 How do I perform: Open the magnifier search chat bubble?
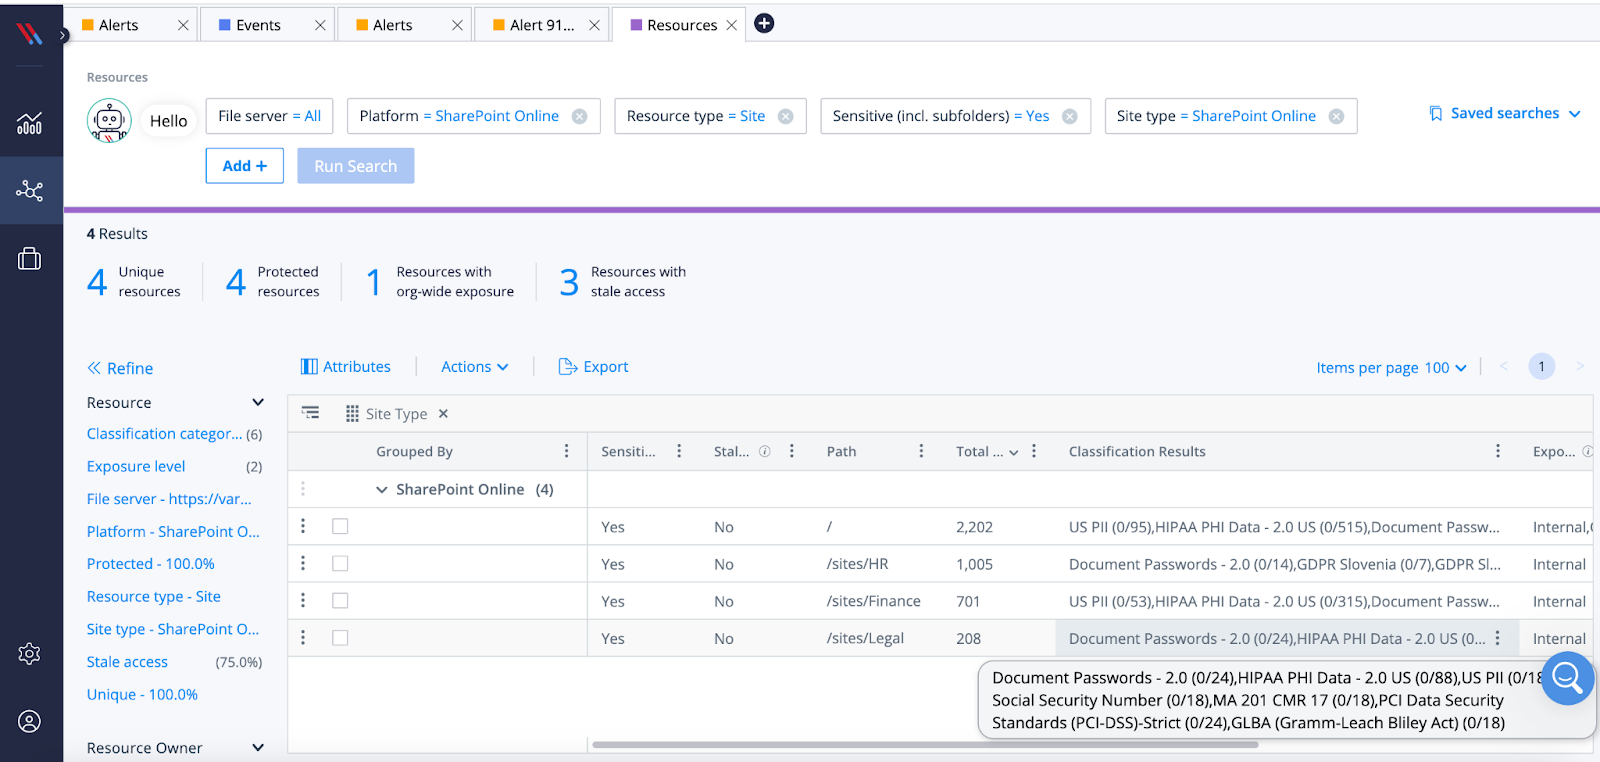(x=1566, y=679)
